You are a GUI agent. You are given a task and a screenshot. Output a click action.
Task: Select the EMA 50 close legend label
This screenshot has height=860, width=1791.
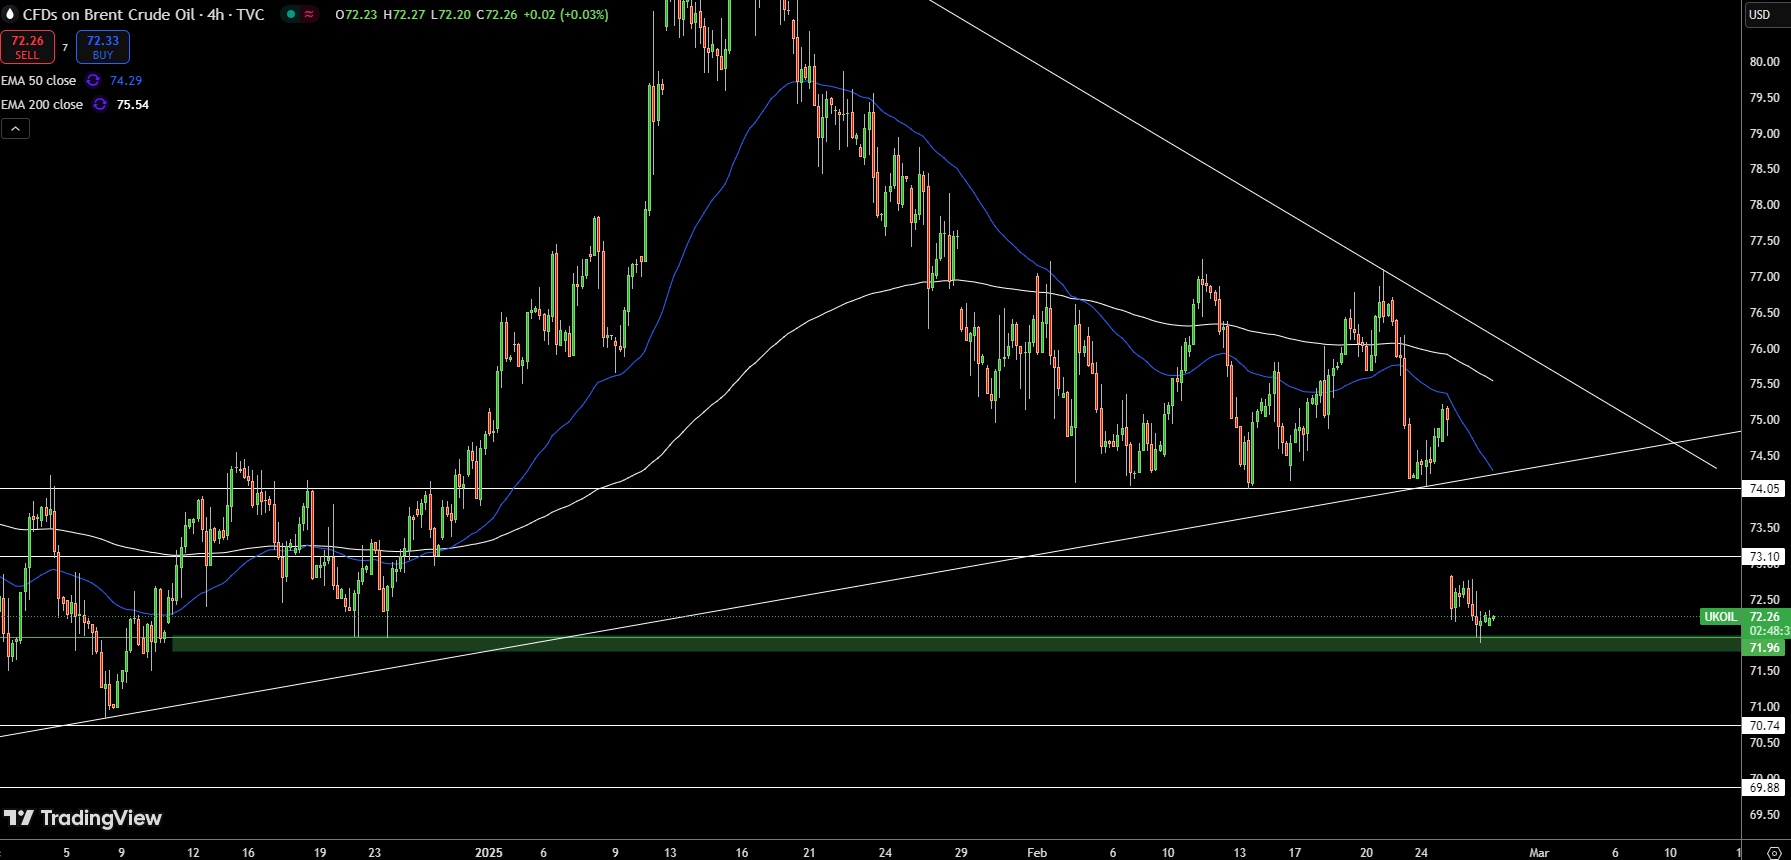[39, 80]
